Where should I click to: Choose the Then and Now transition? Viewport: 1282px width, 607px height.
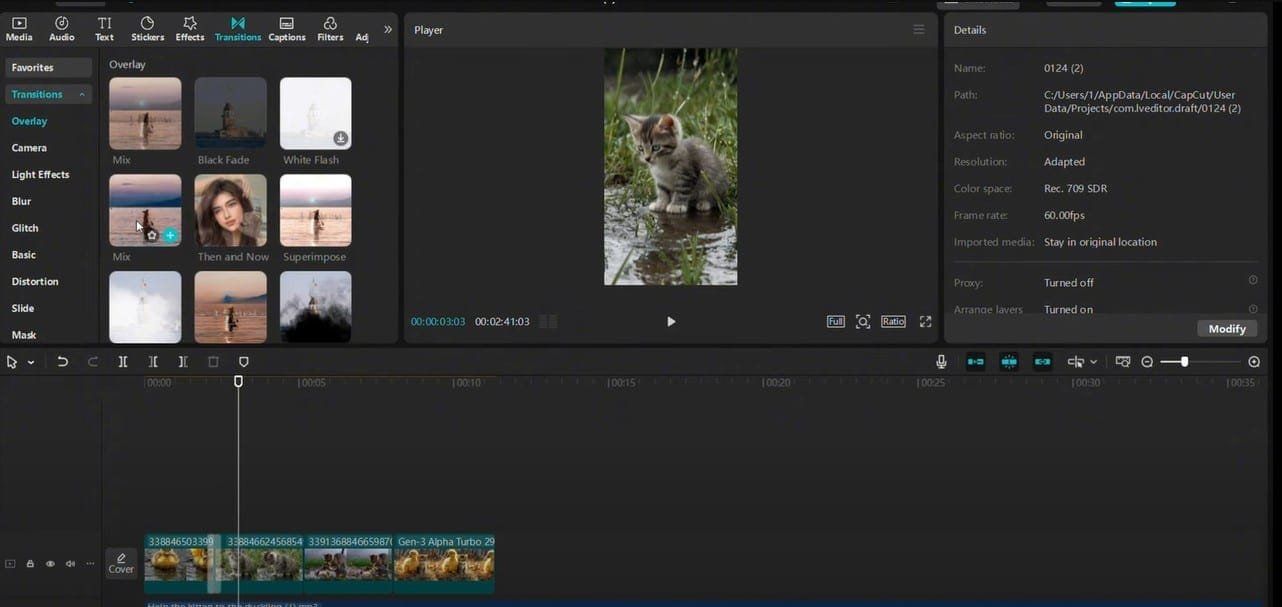click(230, 210)
